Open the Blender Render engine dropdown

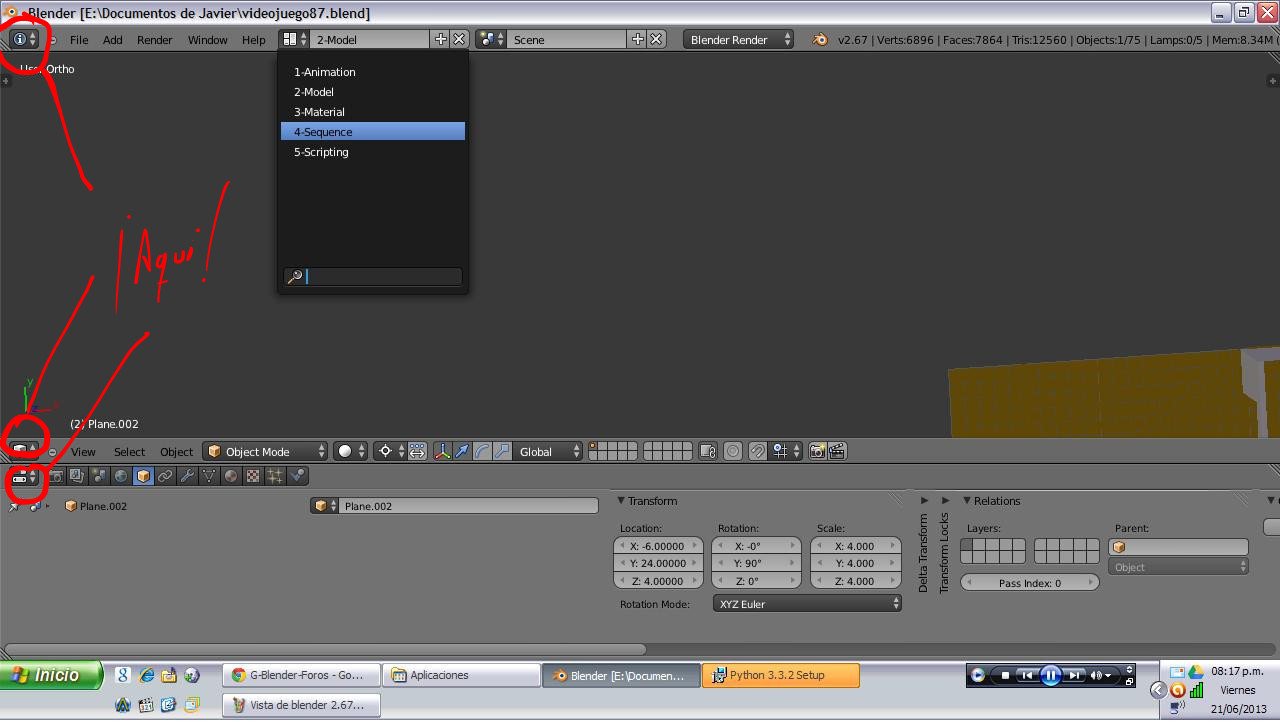[x=739, y=39]
